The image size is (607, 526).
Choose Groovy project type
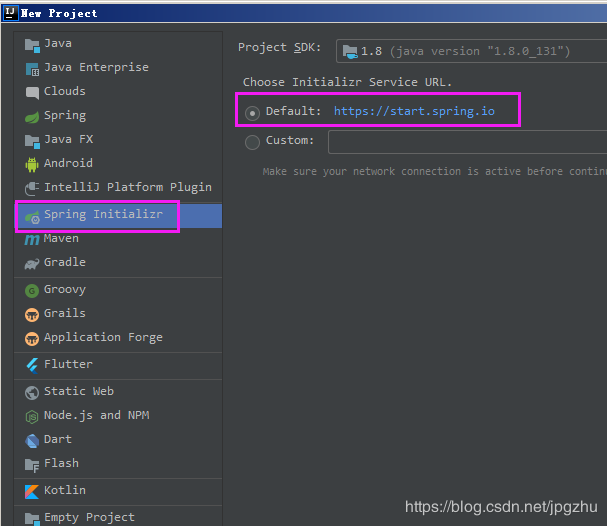118,290
